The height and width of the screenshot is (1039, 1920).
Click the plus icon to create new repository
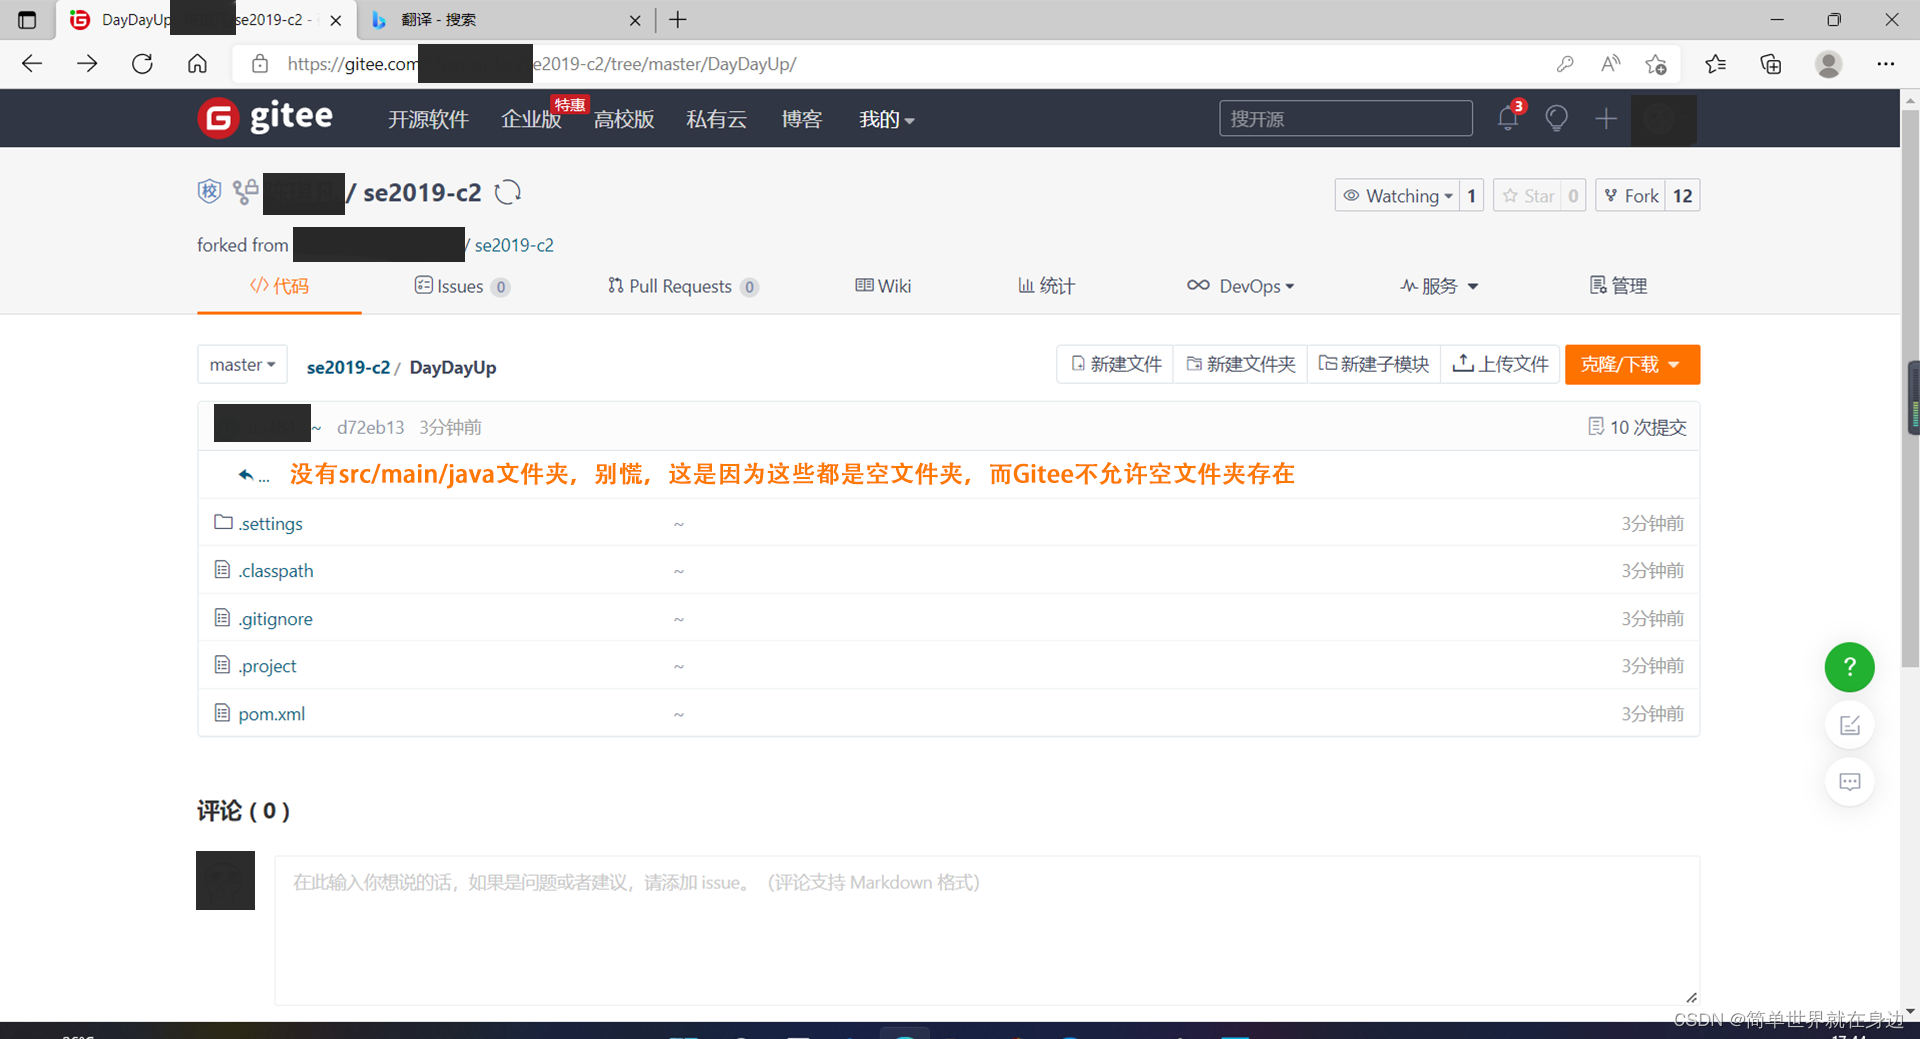[1604, 118]
